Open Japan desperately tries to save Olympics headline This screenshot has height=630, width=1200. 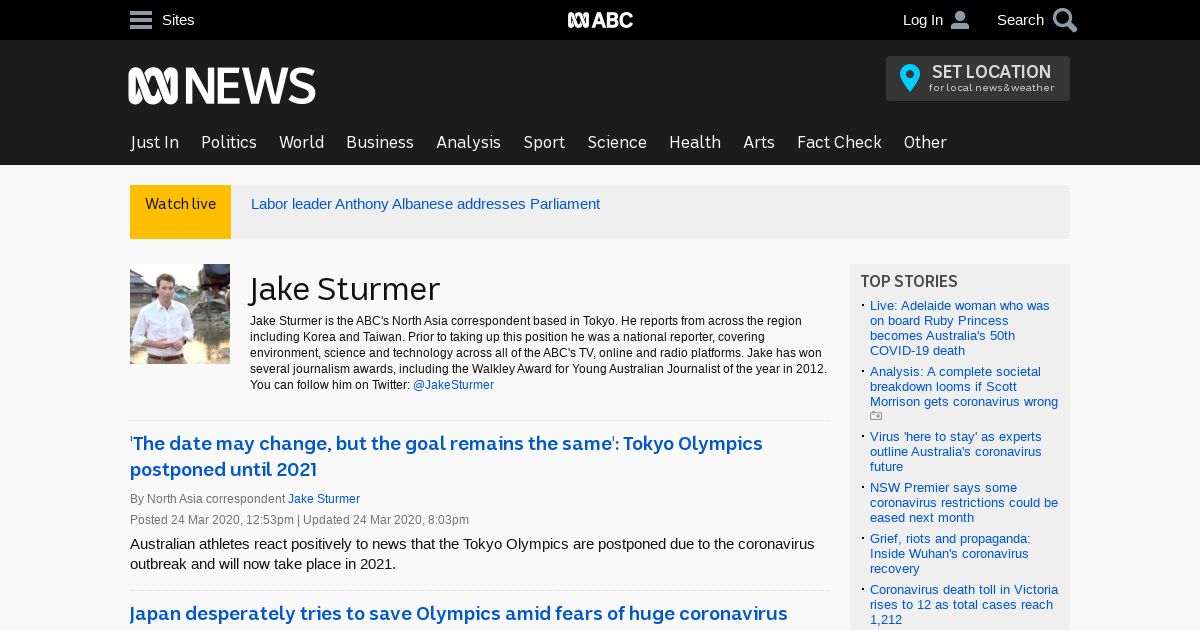(x=459, y=614)
